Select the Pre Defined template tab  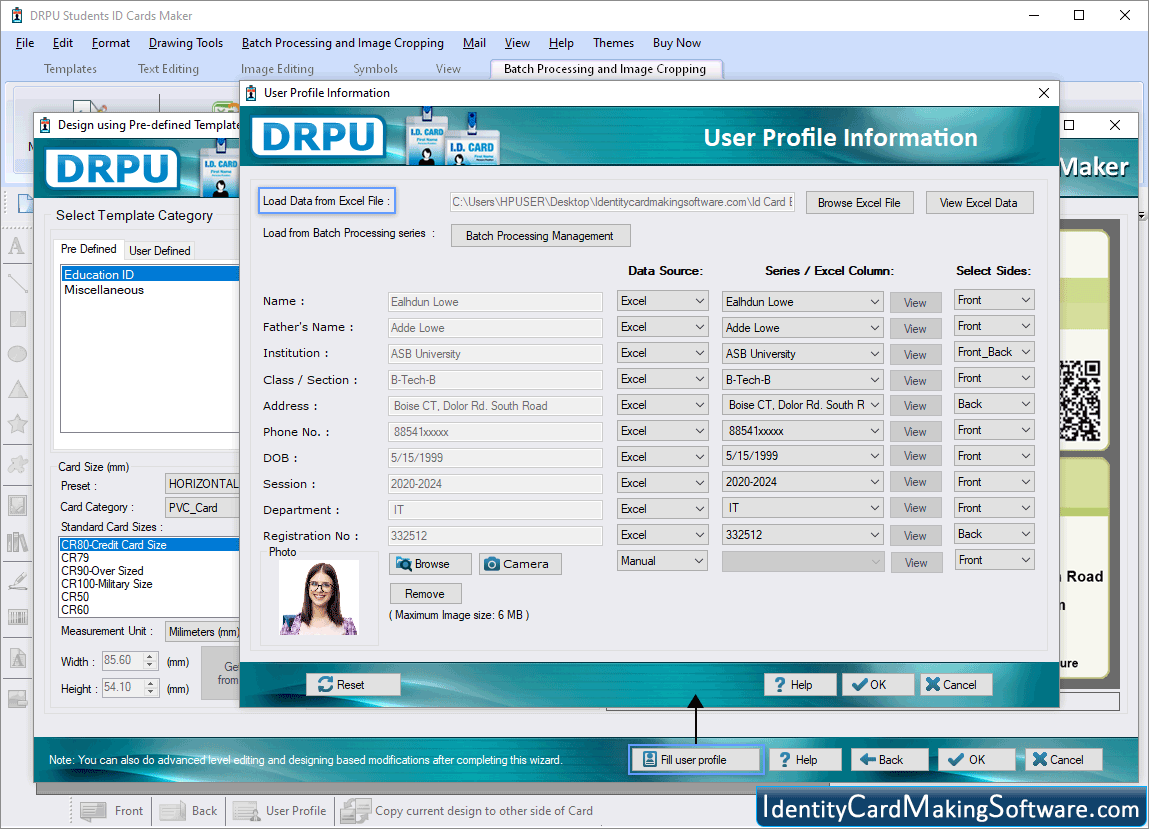[88, 249]
